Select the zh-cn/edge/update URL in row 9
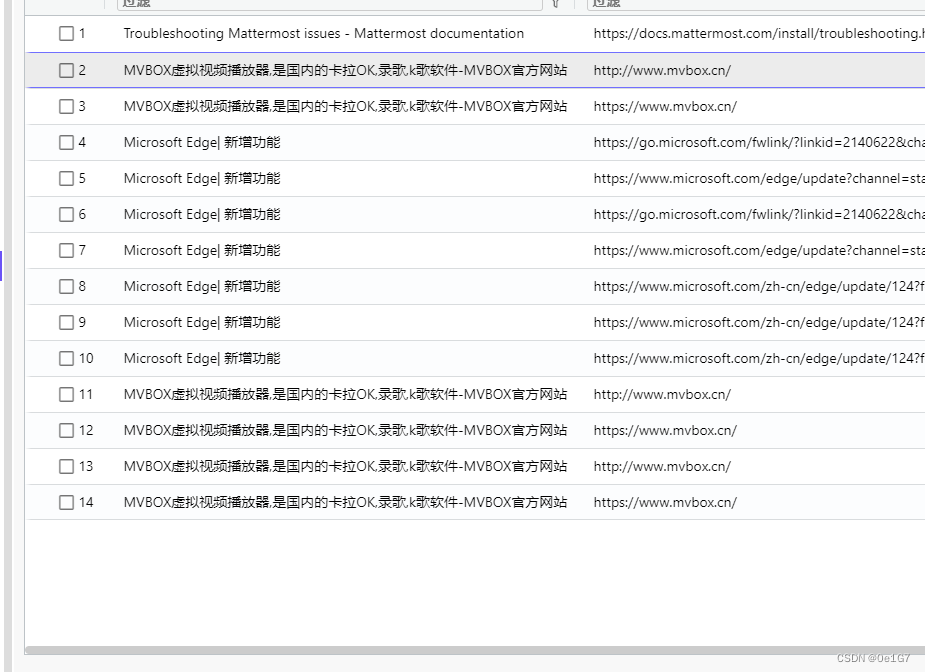The height and width of the screenshot is (672, 925). coord(759,323)
